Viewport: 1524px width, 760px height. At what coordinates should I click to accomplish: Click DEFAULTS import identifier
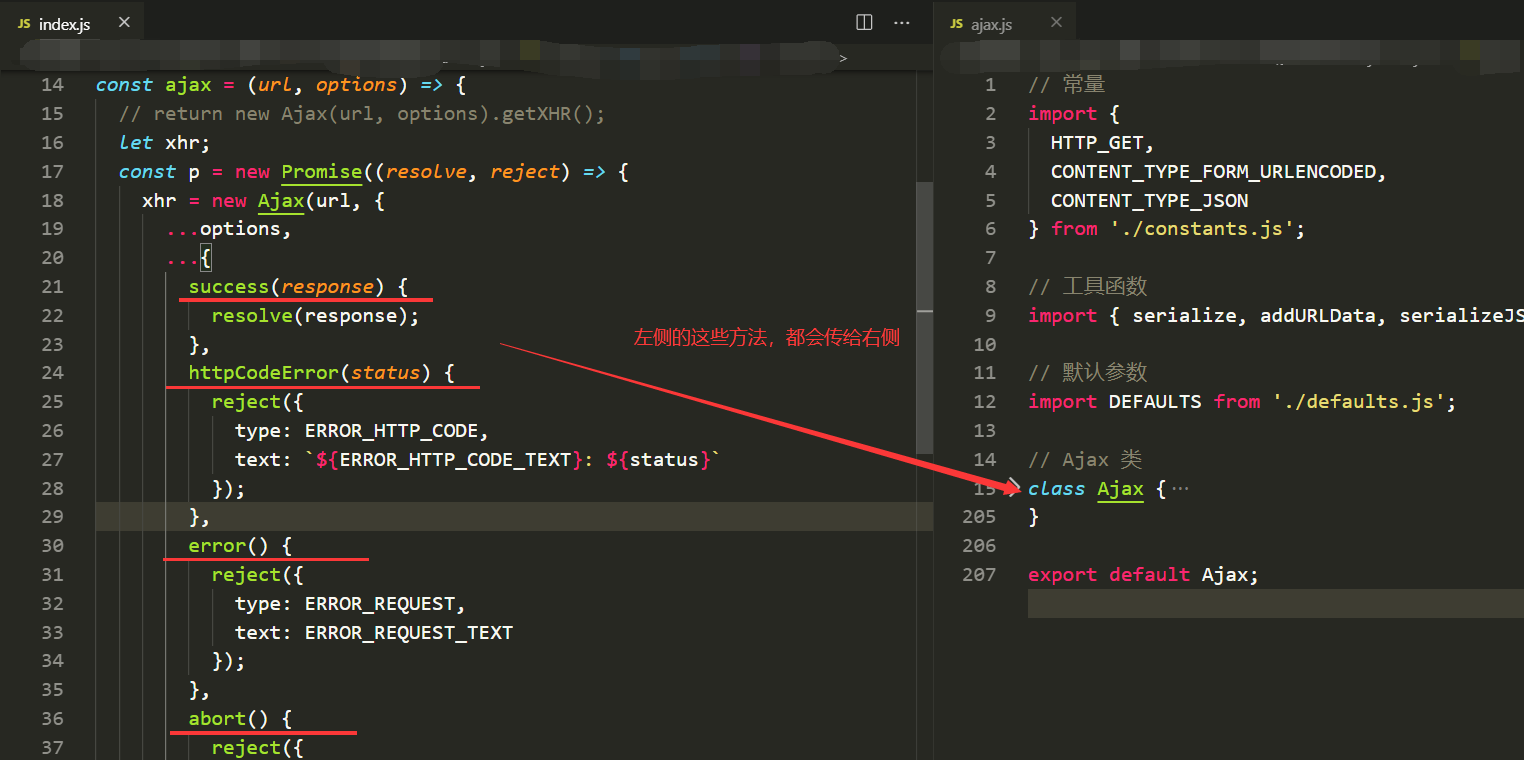(1155, 402)
